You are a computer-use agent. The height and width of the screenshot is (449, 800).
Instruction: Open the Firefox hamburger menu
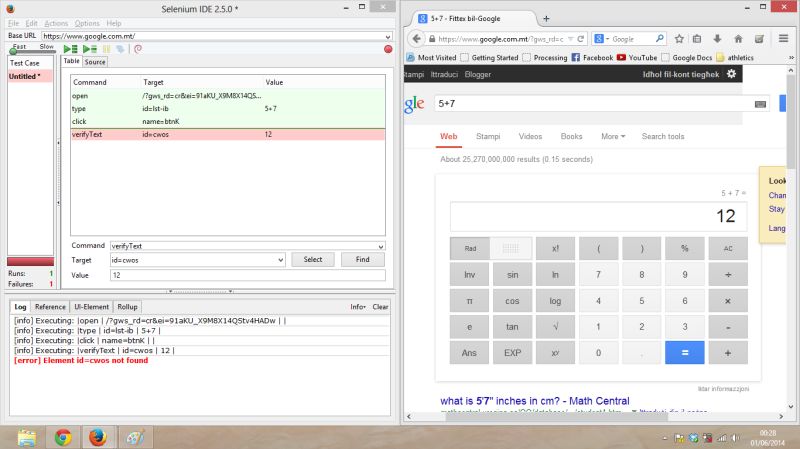[x=783, y=39]
